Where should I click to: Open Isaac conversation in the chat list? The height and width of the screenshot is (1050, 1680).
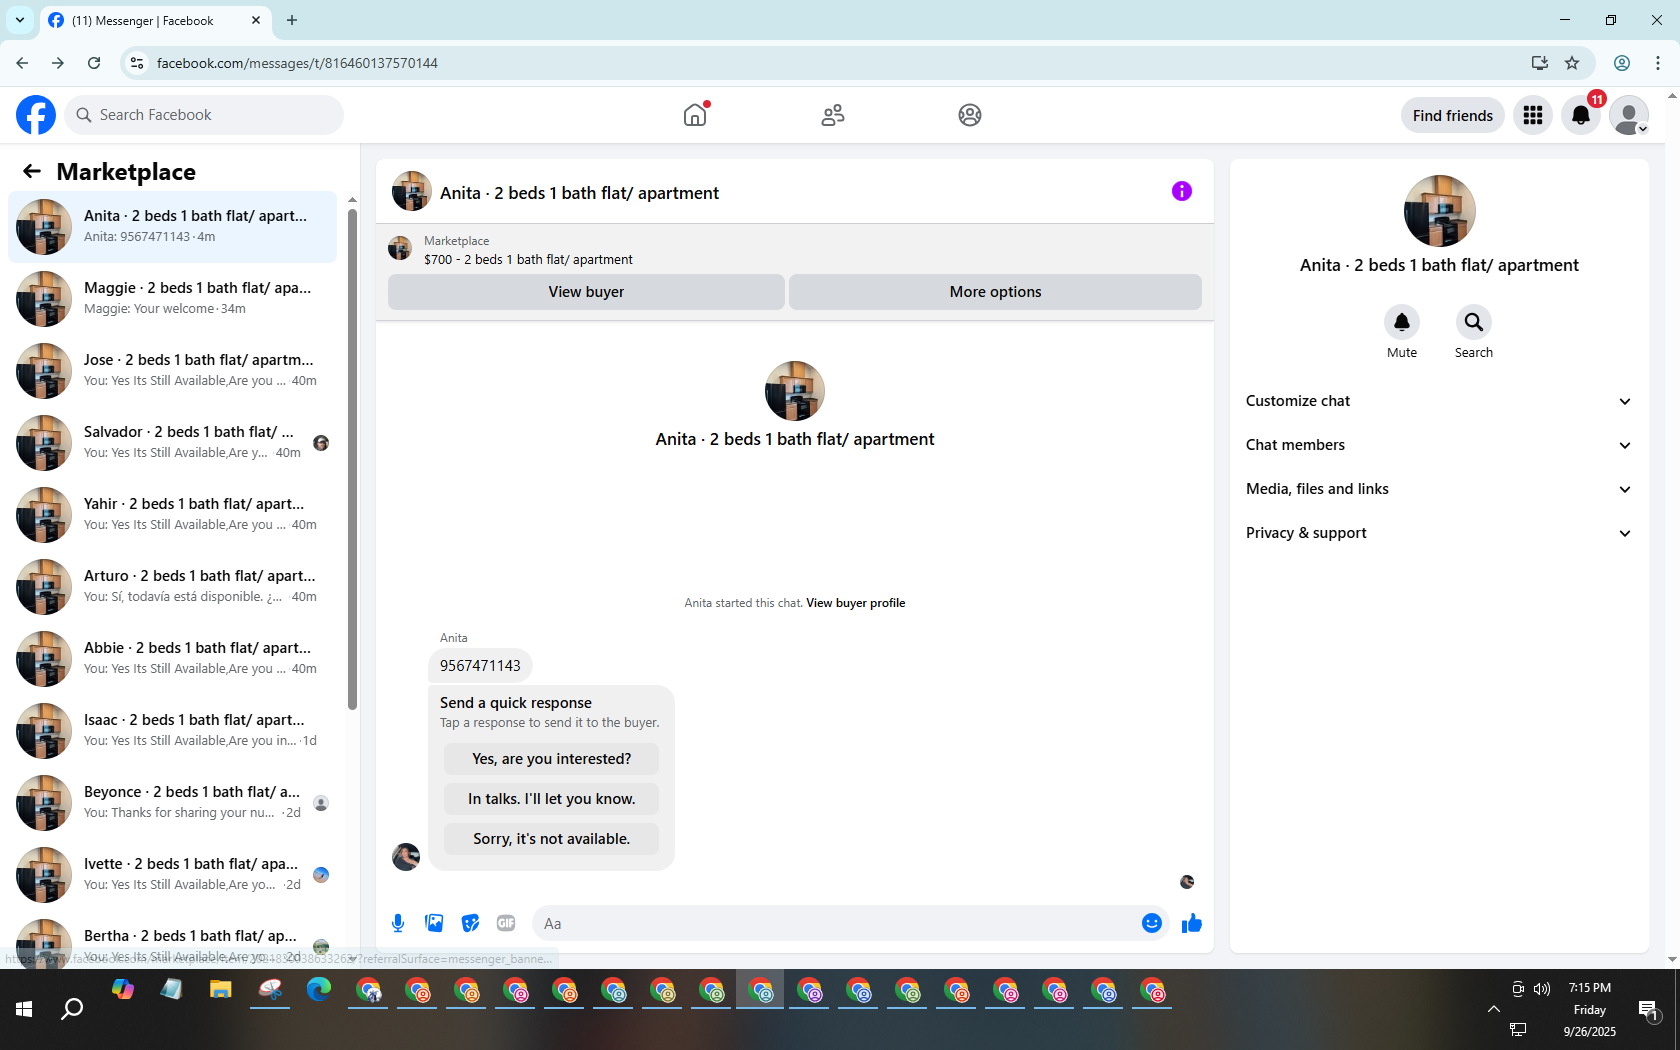pos(172,731)
